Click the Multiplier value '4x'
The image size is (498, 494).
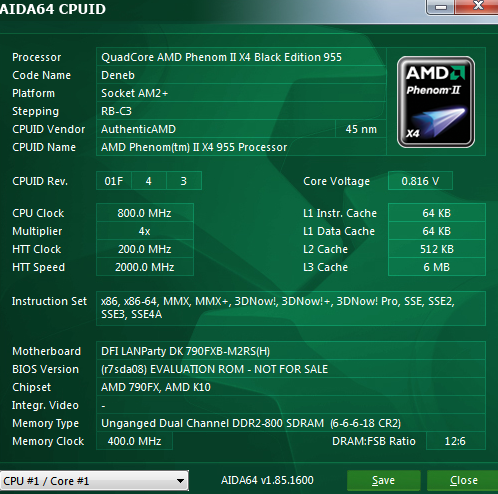coord(145,231)
